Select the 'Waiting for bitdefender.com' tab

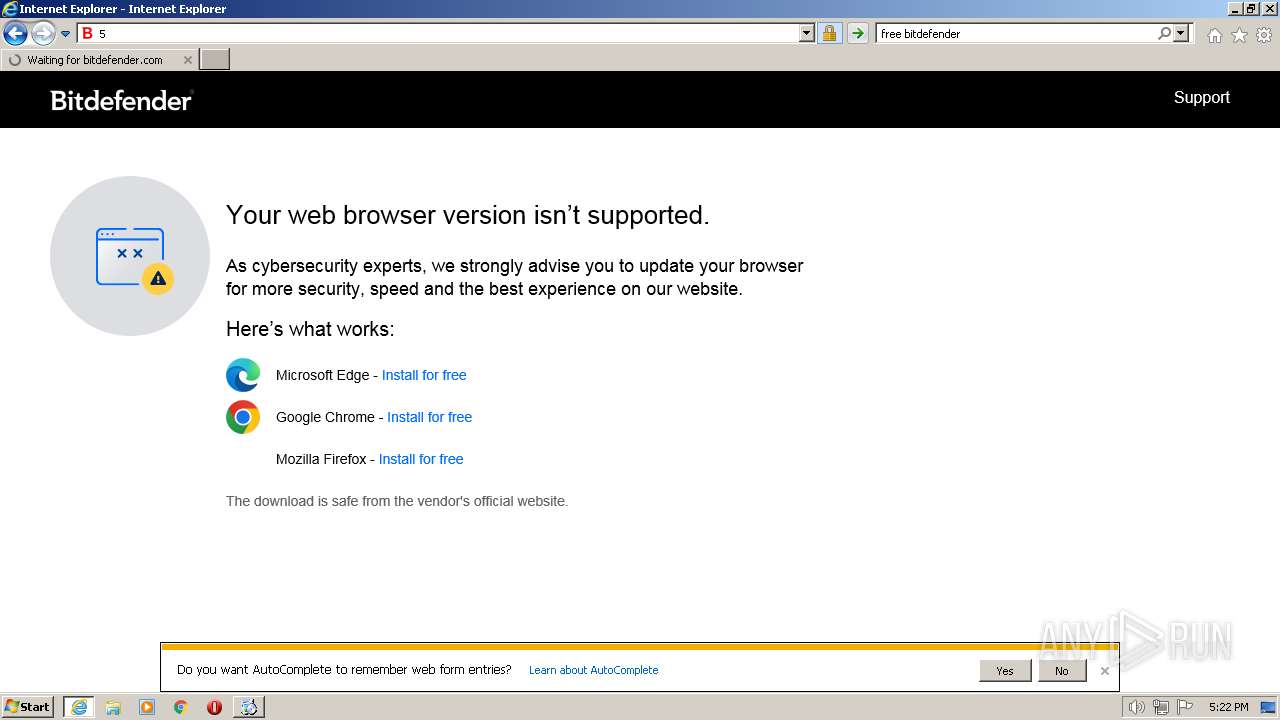[x=99, y=60]
